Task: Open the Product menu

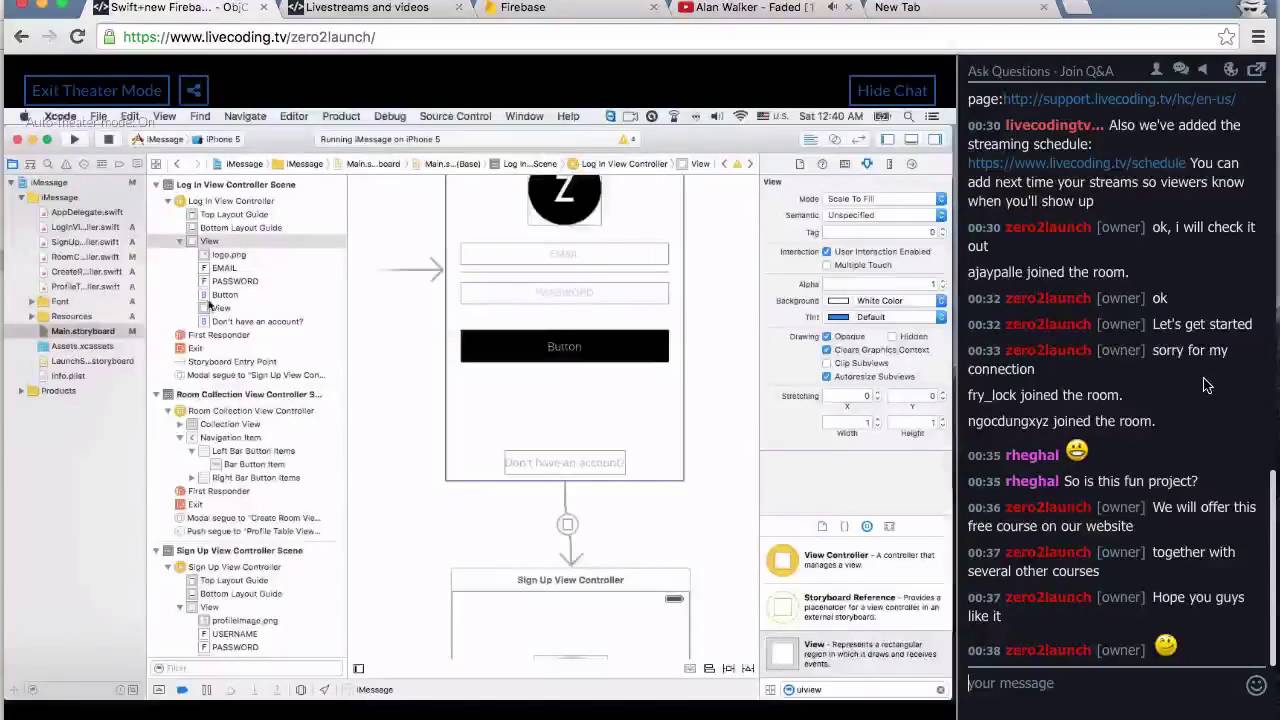Action: coord(341,117)
